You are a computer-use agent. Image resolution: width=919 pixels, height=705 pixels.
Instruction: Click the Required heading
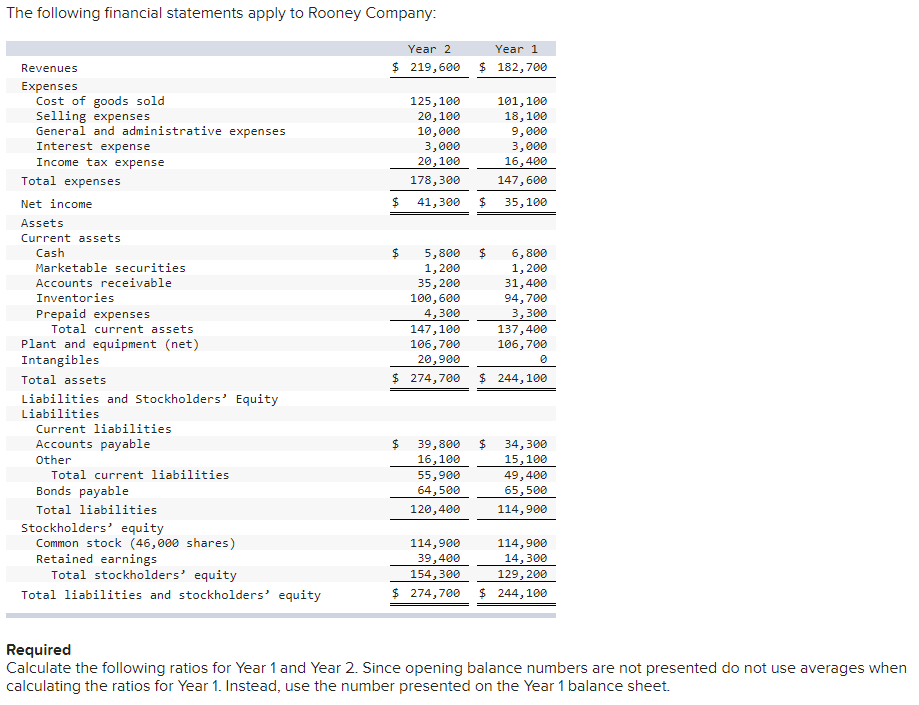click(39, 650)
